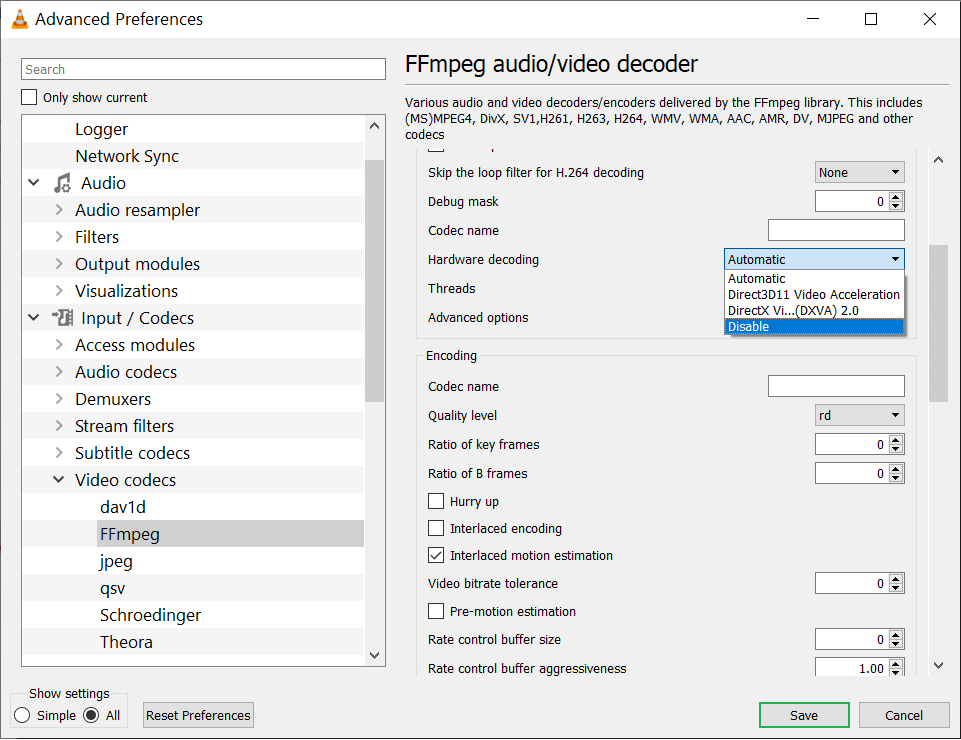Open the Quality level dropdown
The width and height of the screenshot is (961, 740).
pos(859,415)
